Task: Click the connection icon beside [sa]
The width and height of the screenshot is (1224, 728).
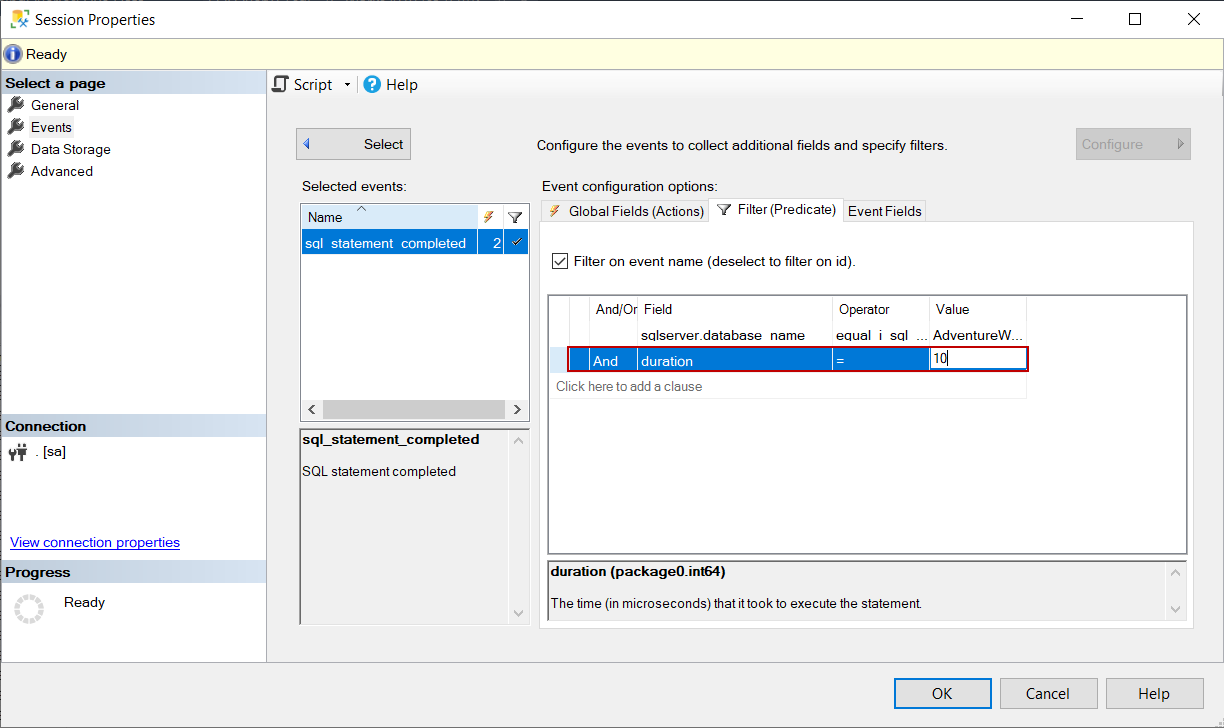Action: click(x=18, y=452)
